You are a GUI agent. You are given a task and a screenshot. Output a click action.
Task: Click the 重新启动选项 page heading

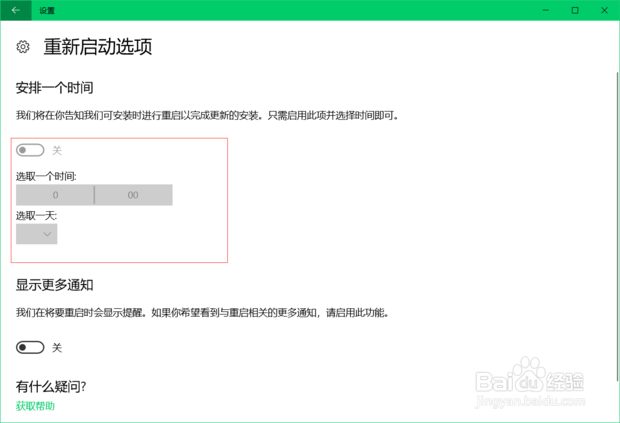98,47
